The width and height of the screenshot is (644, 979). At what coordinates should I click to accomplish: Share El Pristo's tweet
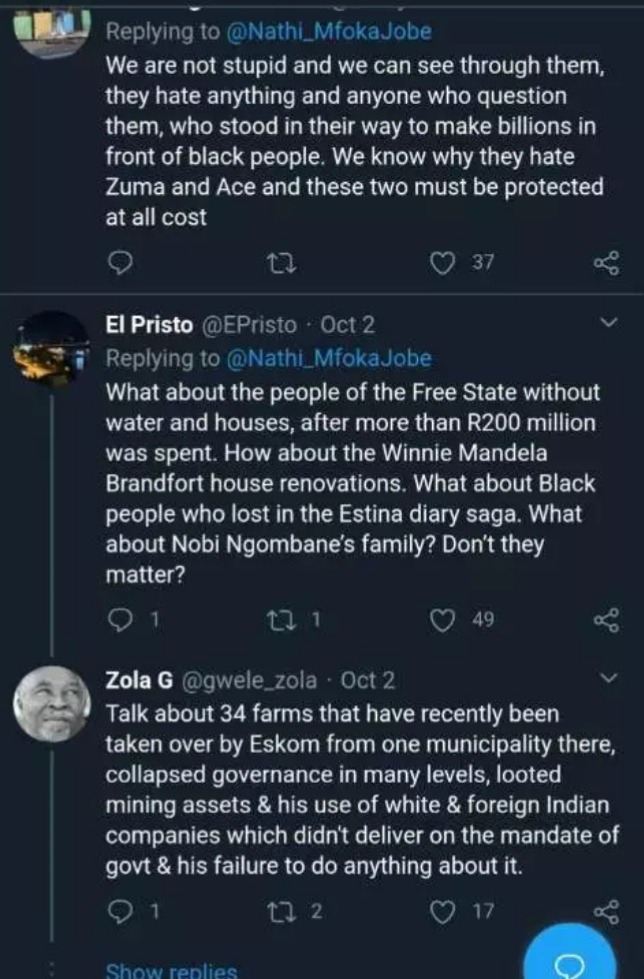pos(607,621)
